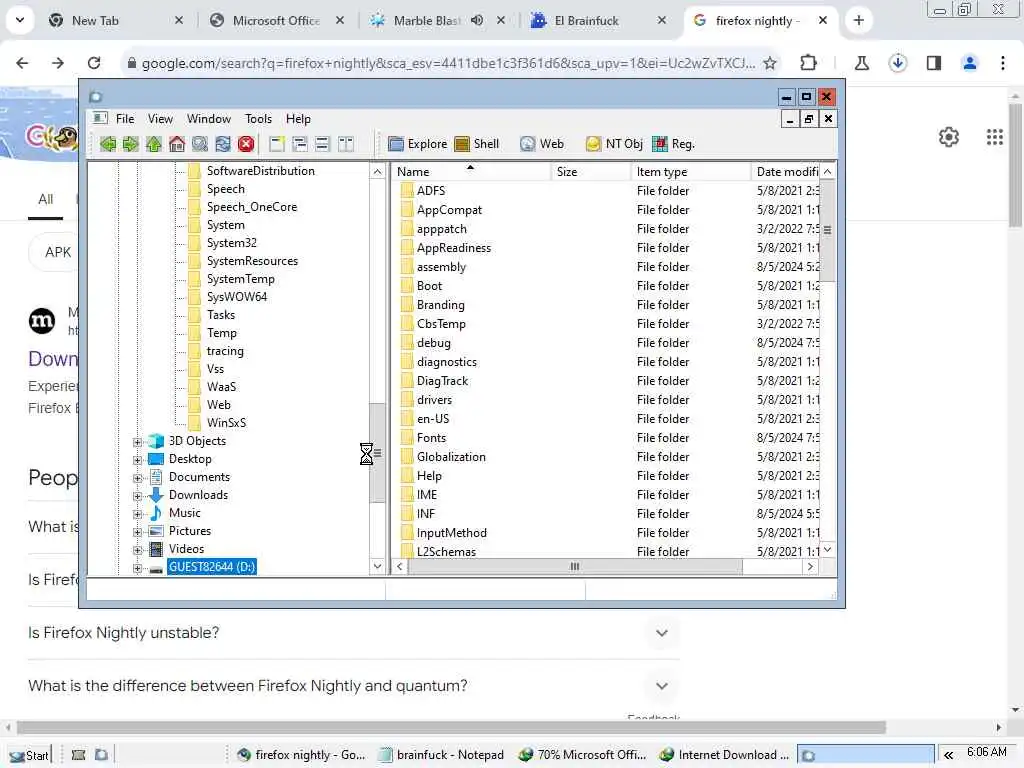Open Chrome extensions puzzle icon
Image resolution: width=1024 pixels, height=768 pixels.
(808, 63)
